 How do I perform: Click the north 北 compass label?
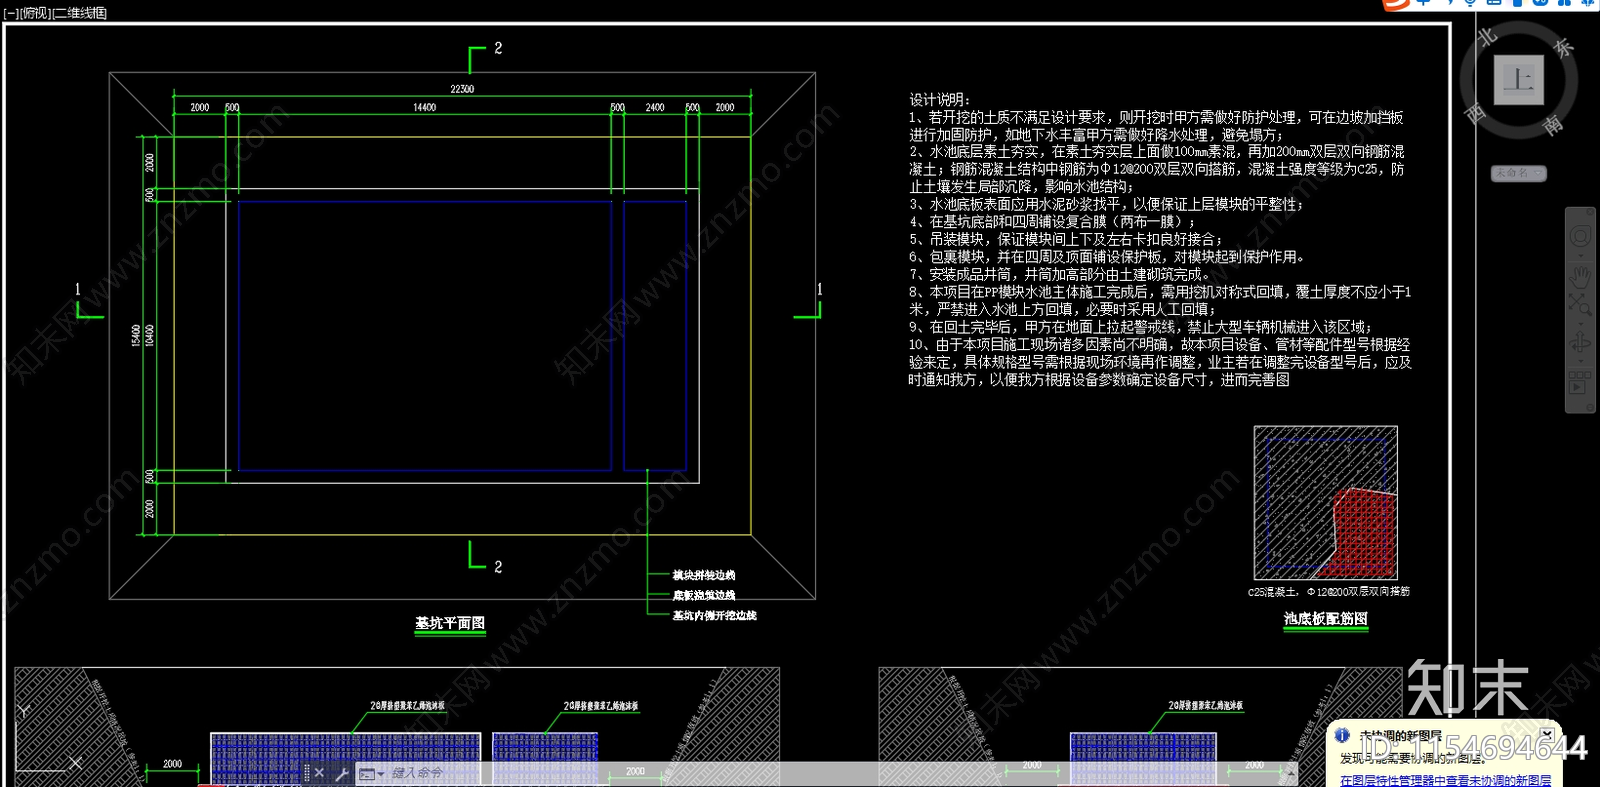click(x=1487, y=38)
